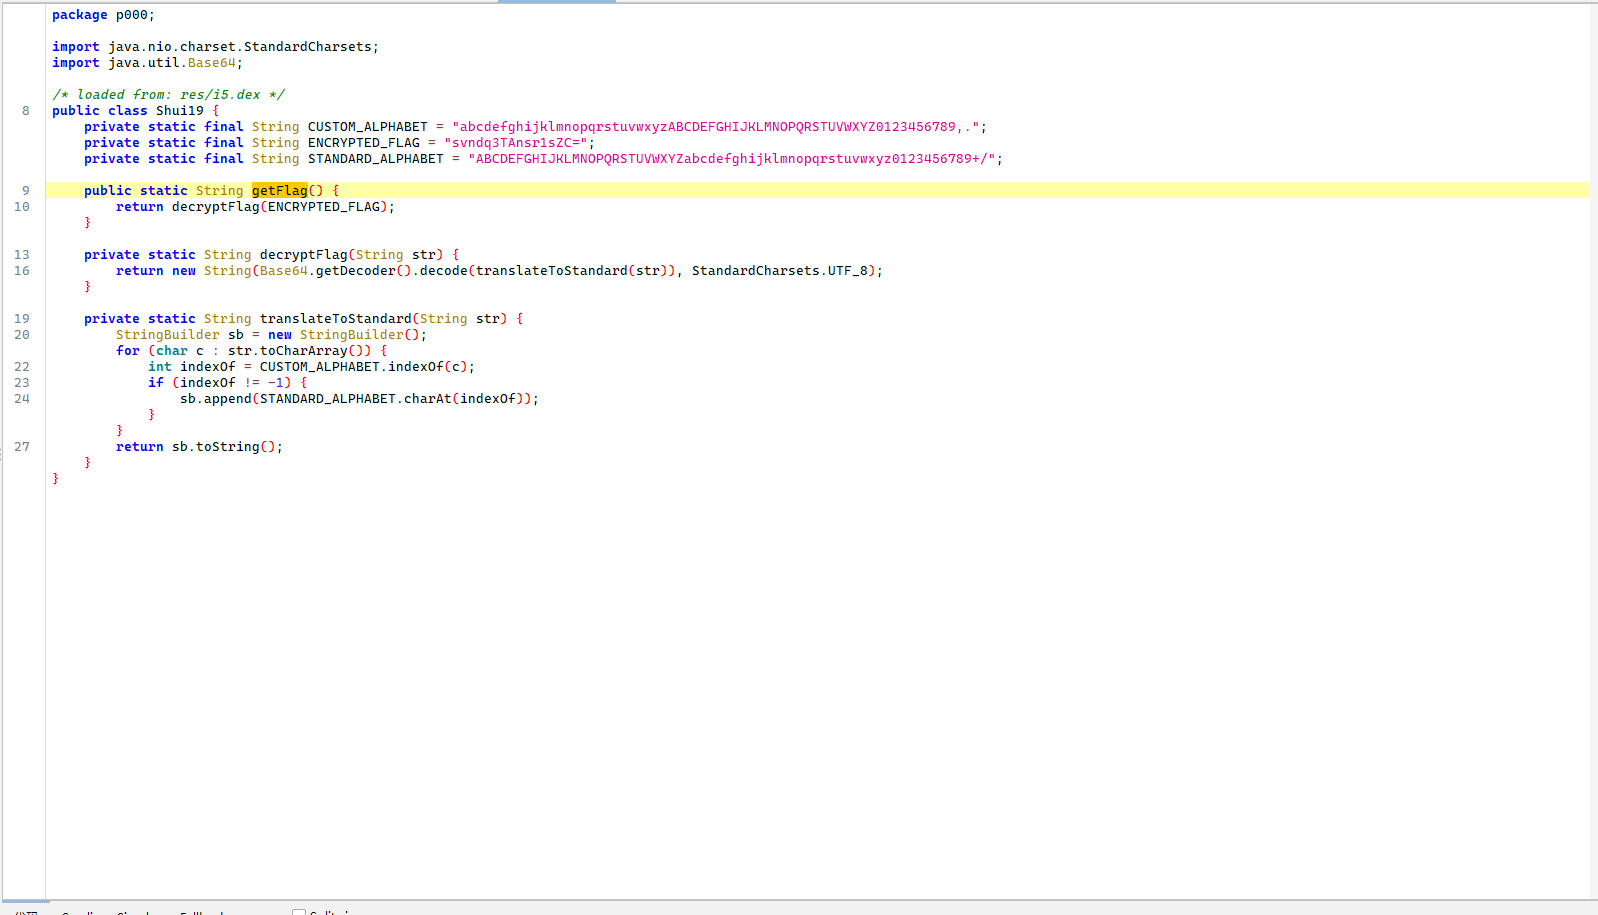Click the STANDARD_ALPHABET constant declaration name
Viewport: 1598px width, 915px height.
pyautogui.click(x=376, y=158)
